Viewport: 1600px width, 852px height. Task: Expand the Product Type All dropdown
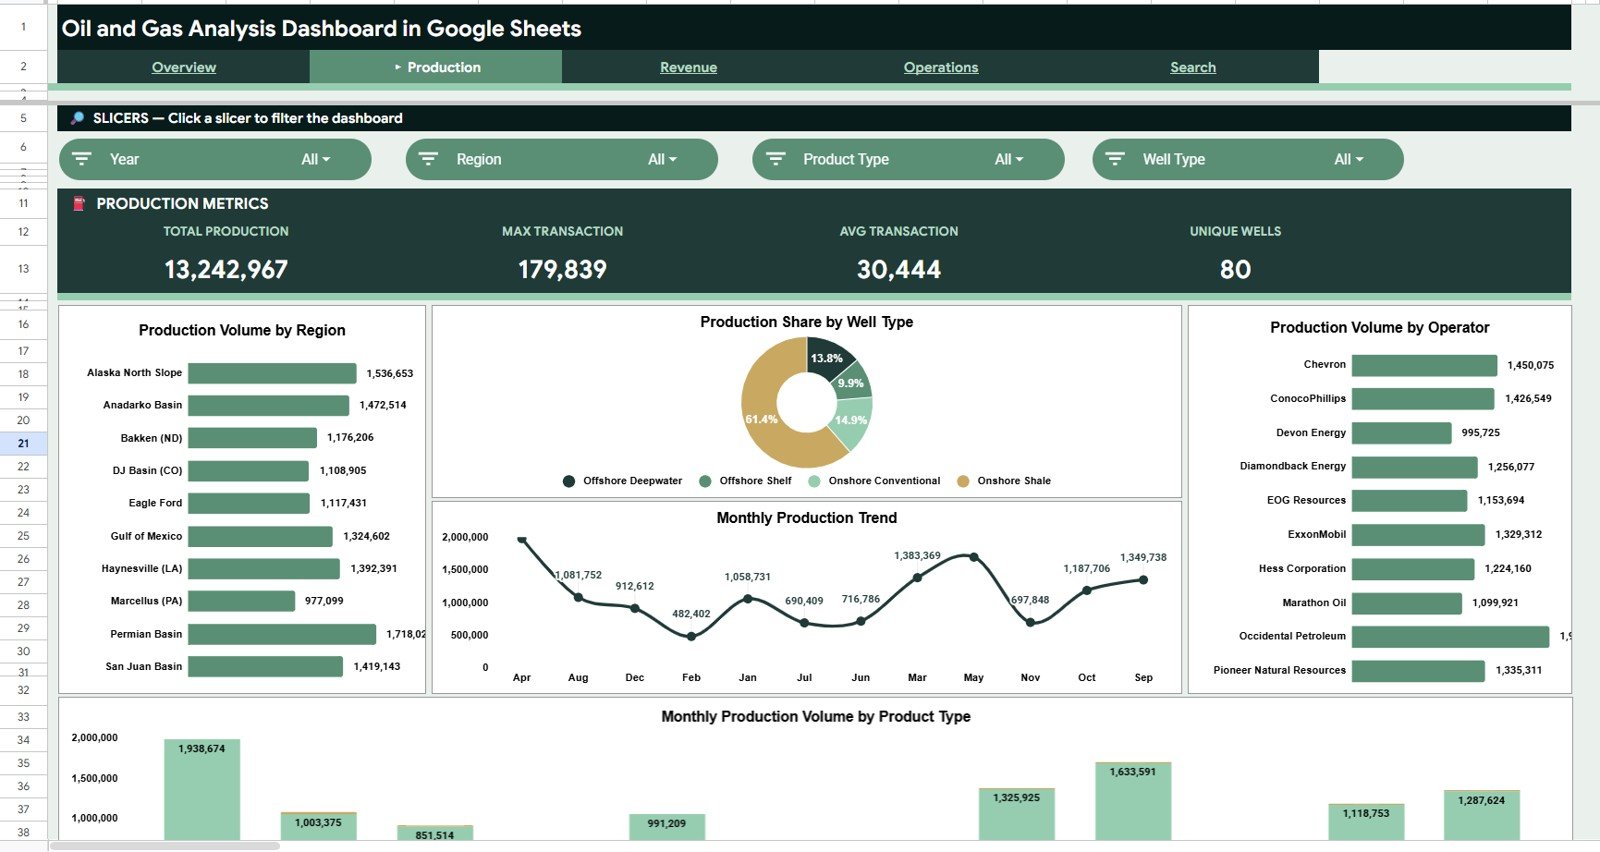point(1009,159)
